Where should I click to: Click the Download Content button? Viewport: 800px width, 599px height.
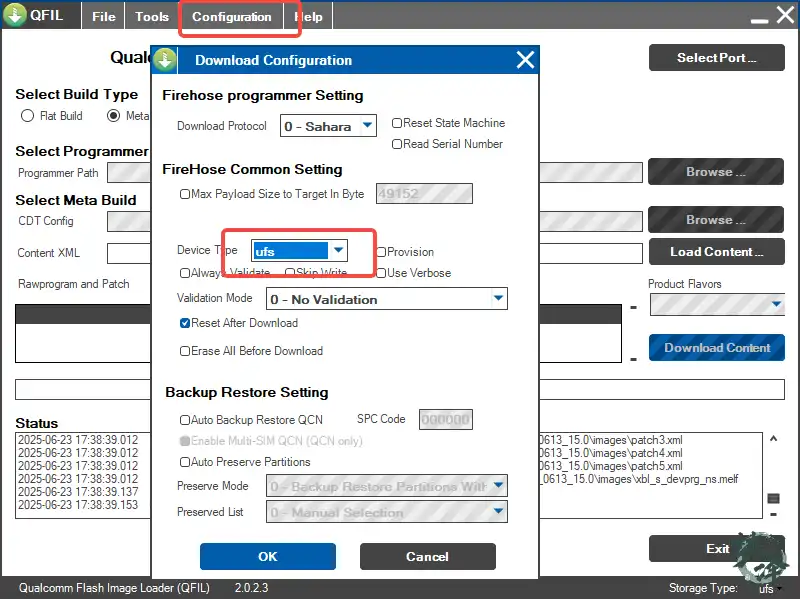click(716, 347)
